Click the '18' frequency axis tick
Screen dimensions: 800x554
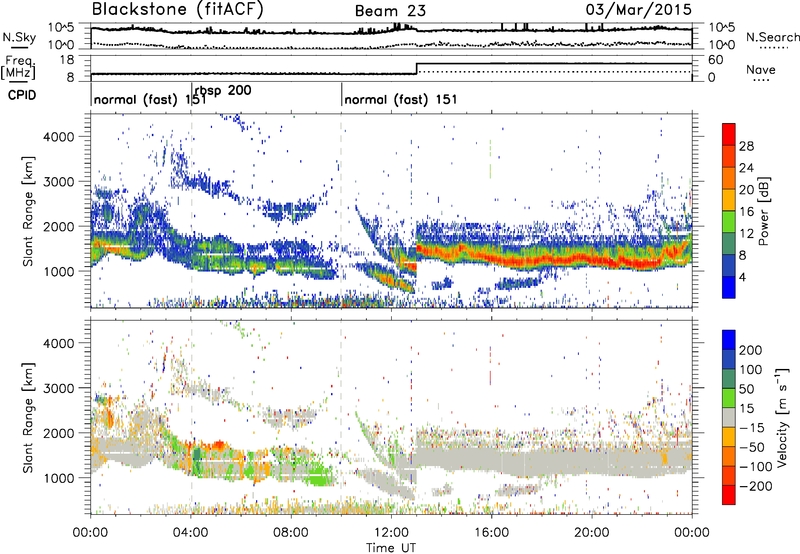click(67, 60)
